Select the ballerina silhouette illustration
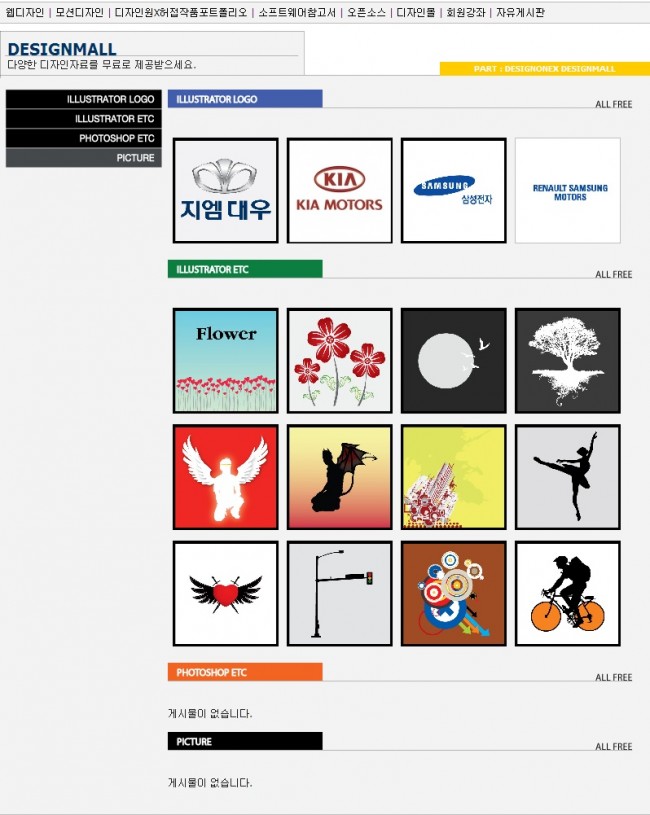Image resolution: width=650 pixels, height=815 pixels. (568, 477)
